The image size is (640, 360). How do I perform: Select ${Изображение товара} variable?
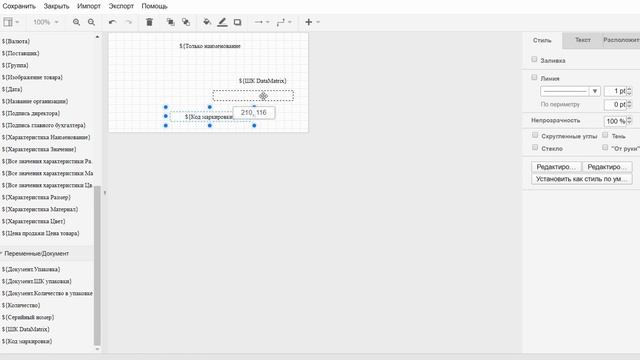pos(32,77)
